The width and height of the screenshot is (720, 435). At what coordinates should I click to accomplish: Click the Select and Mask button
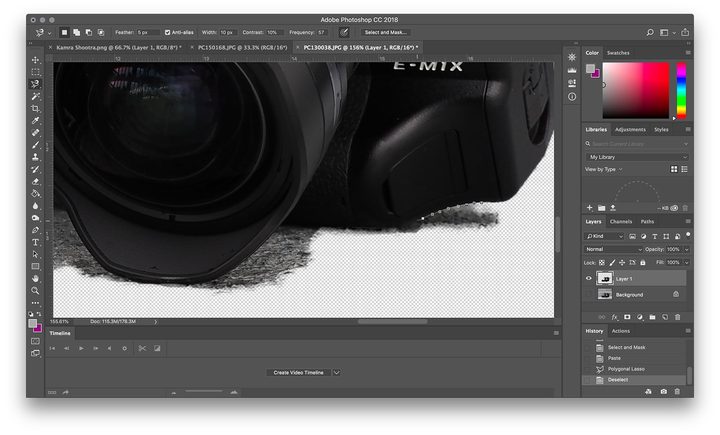(x=385, y=33)
